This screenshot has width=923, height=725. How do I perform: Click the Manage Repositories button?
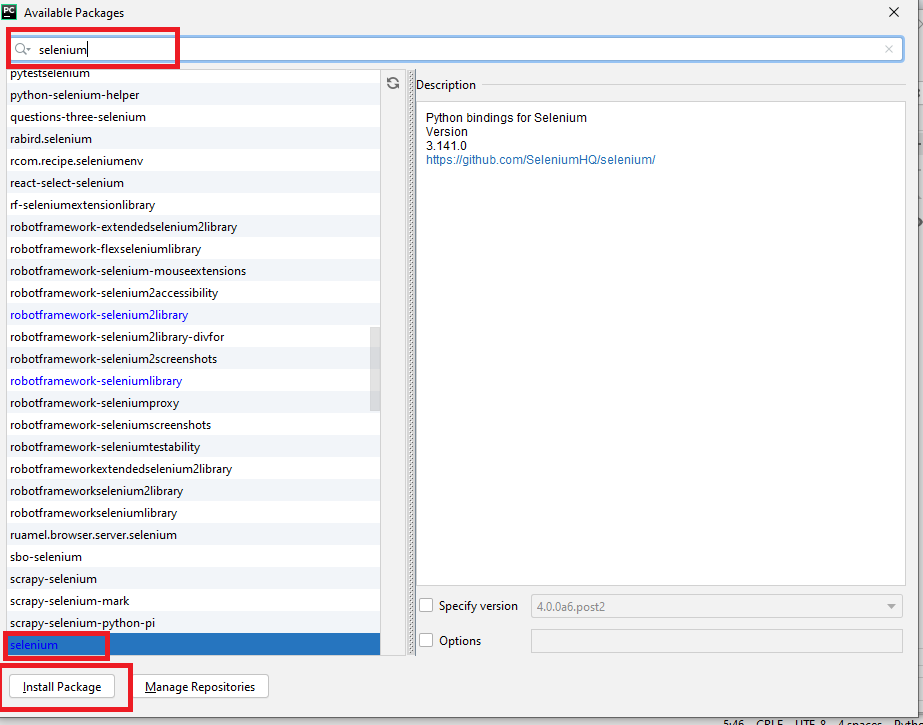[200, 687]
